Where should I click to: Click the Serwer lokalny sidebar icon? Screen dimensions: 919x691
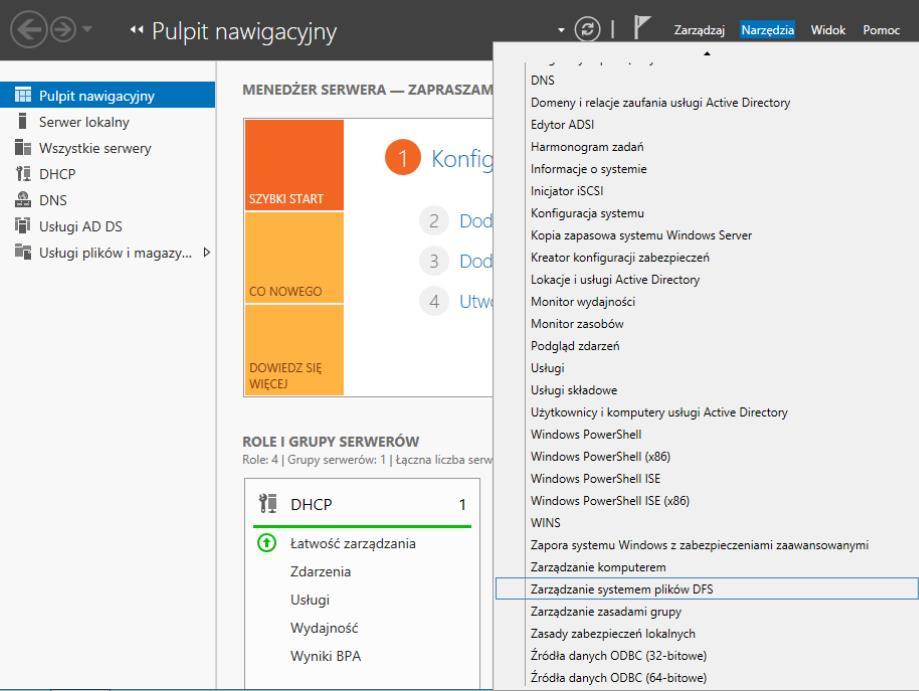22,121
